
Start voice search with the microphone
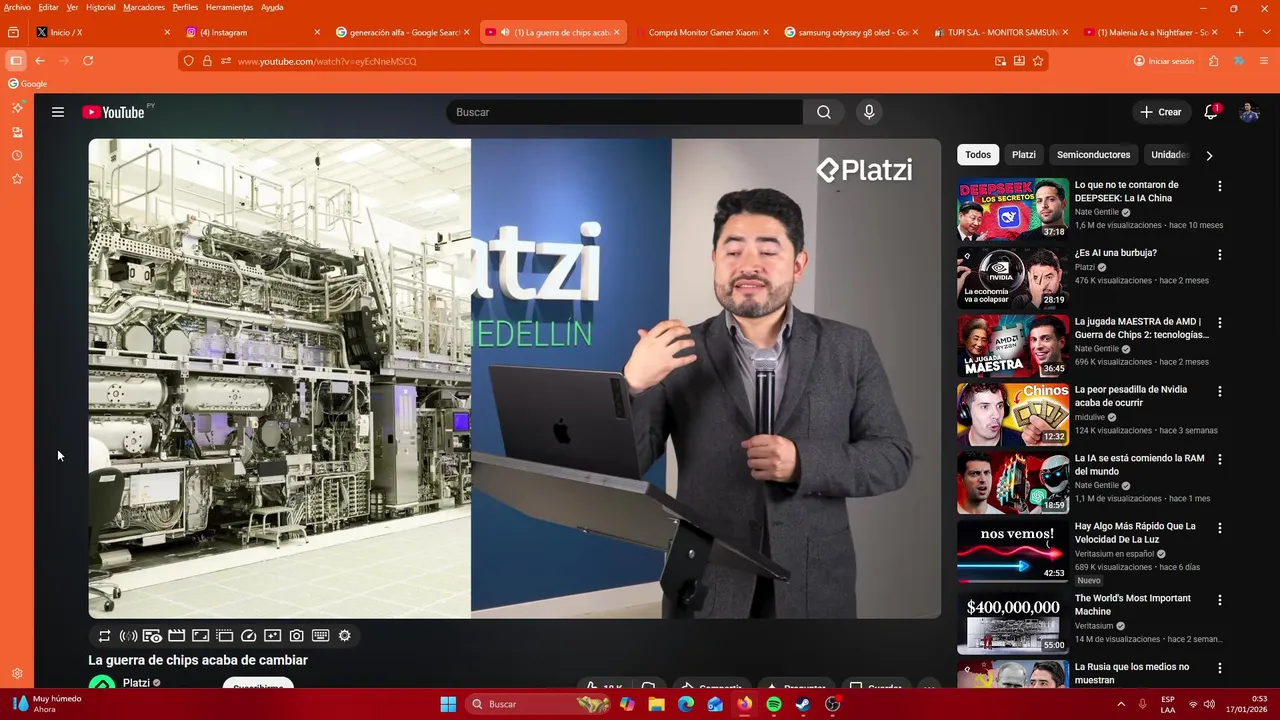pyautogui.click(x=869, y=112)
